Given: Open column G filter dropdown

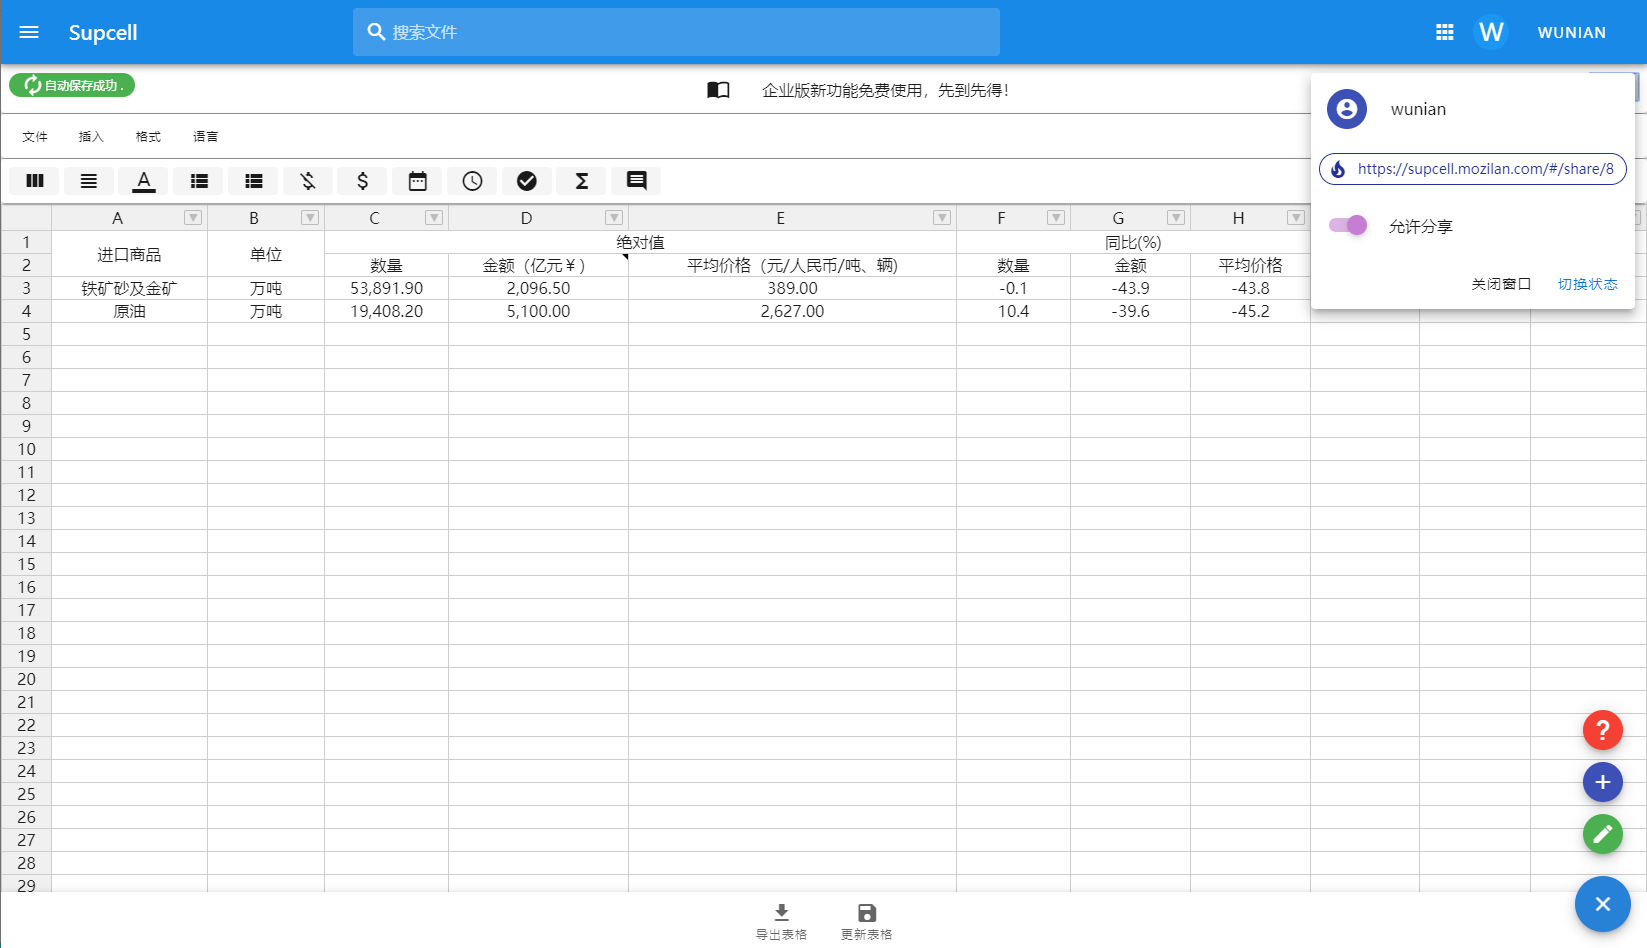Looking at the screenshot, I should [1176, 218].
